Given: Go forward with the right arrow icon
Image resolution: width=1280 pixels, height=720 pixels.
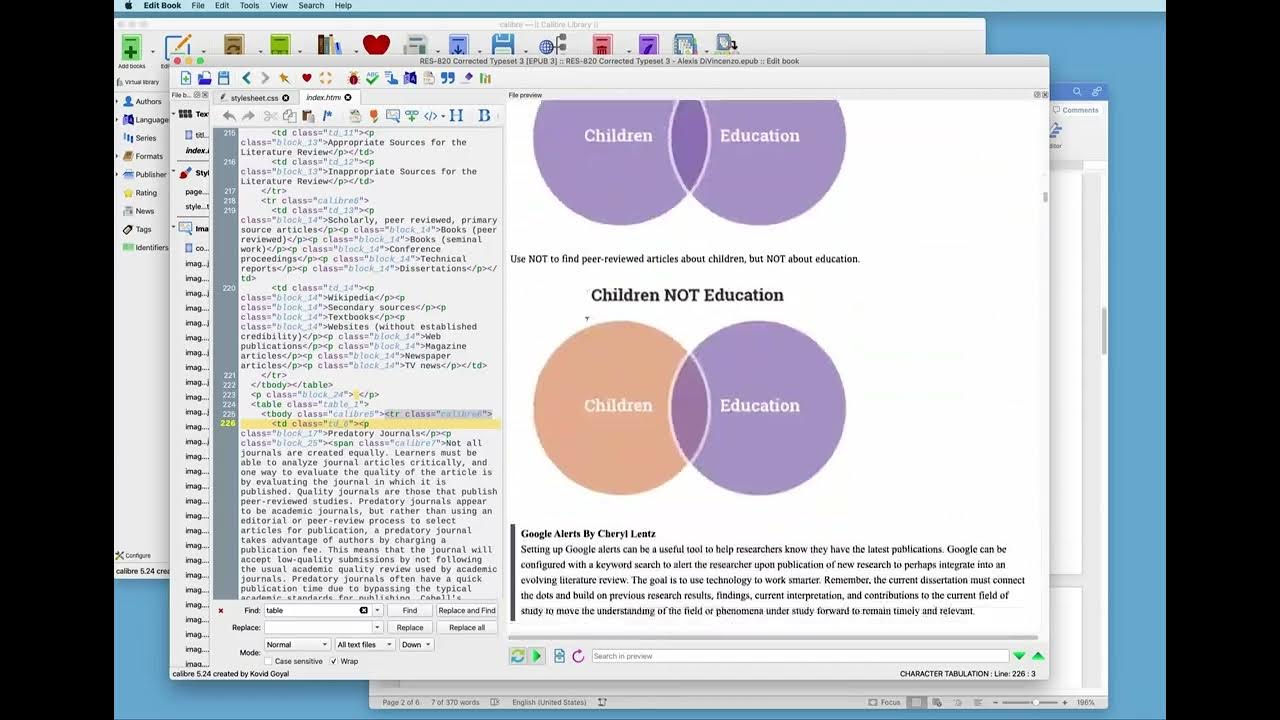Looking at the screenshot, I should point(265,78).
